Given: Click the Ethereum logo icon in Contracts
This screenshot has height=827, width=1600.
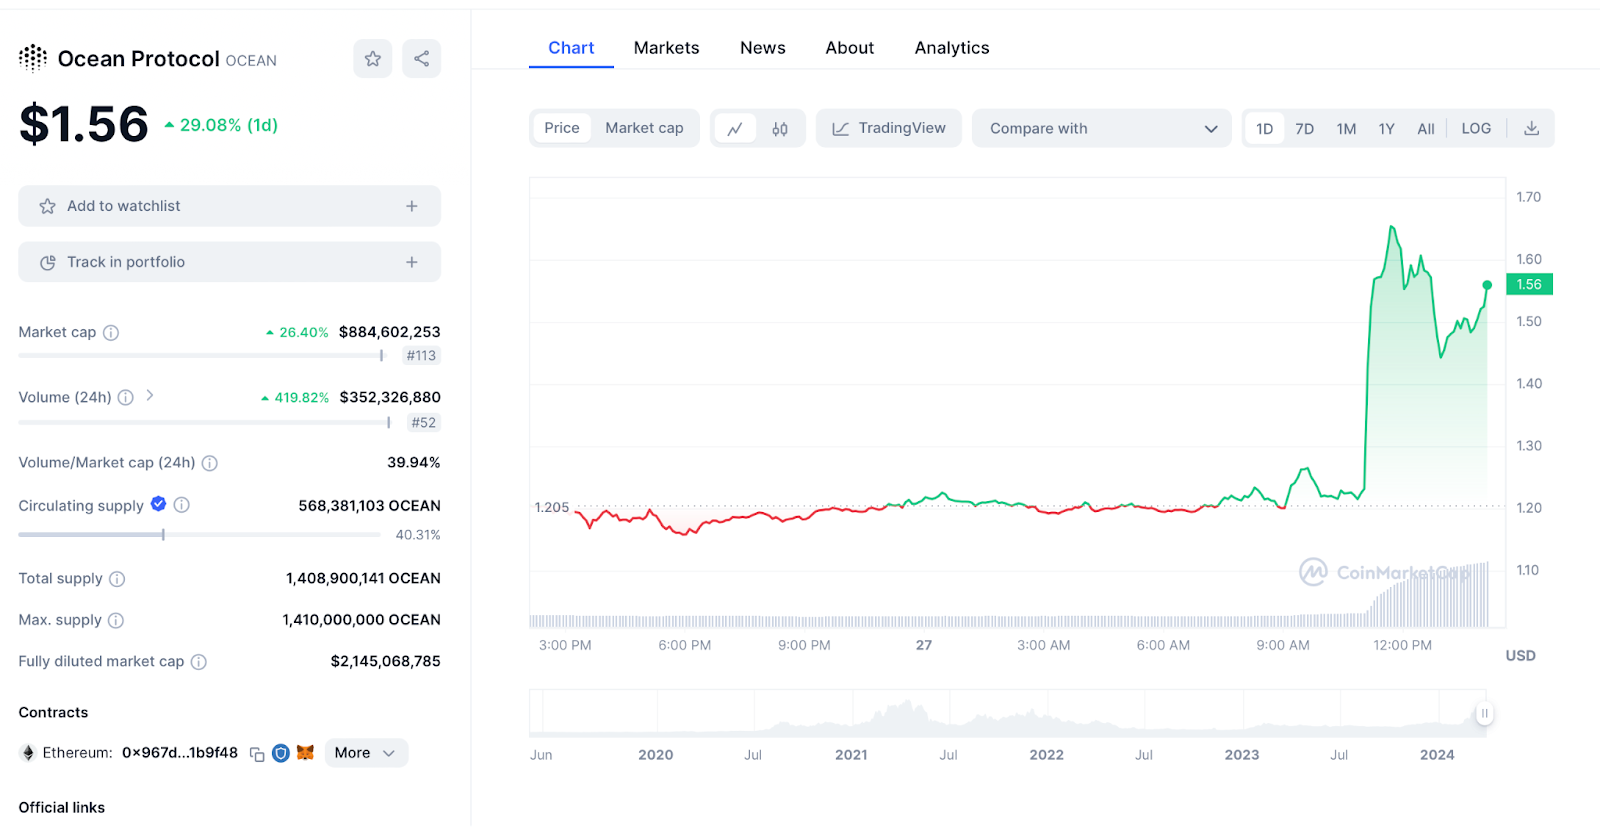Looking at the screenshot, I should pos(28,753).
